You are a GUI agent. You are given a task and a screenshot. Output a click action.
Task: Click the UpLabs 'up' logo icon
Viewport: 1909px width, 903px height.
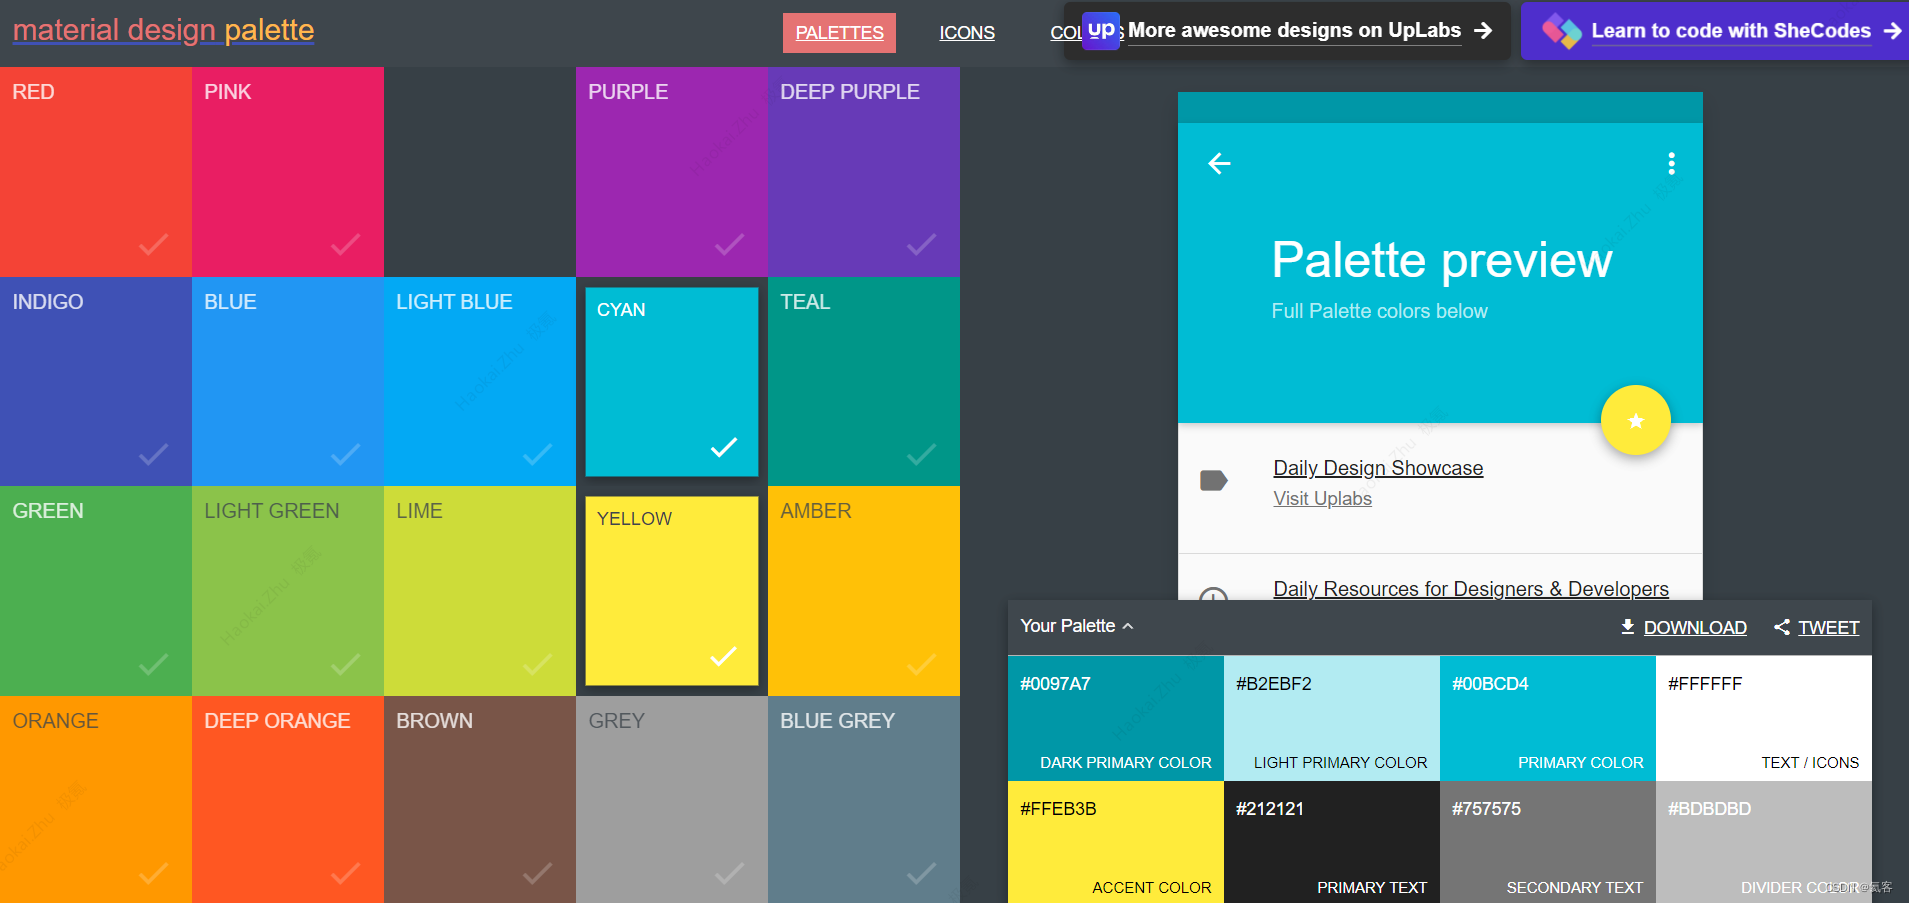coord(1101,30)
